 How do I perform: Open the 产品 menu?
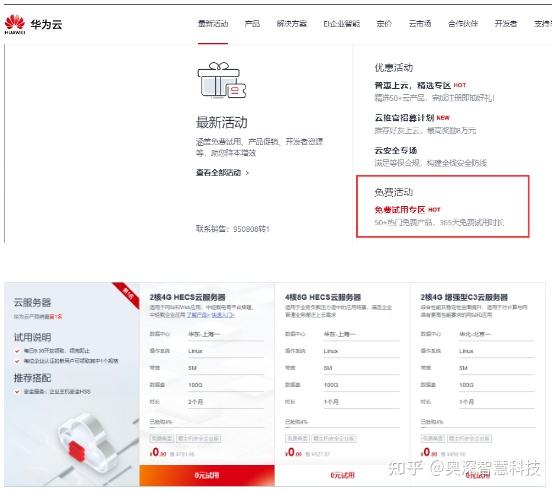[x=252, y=24]
